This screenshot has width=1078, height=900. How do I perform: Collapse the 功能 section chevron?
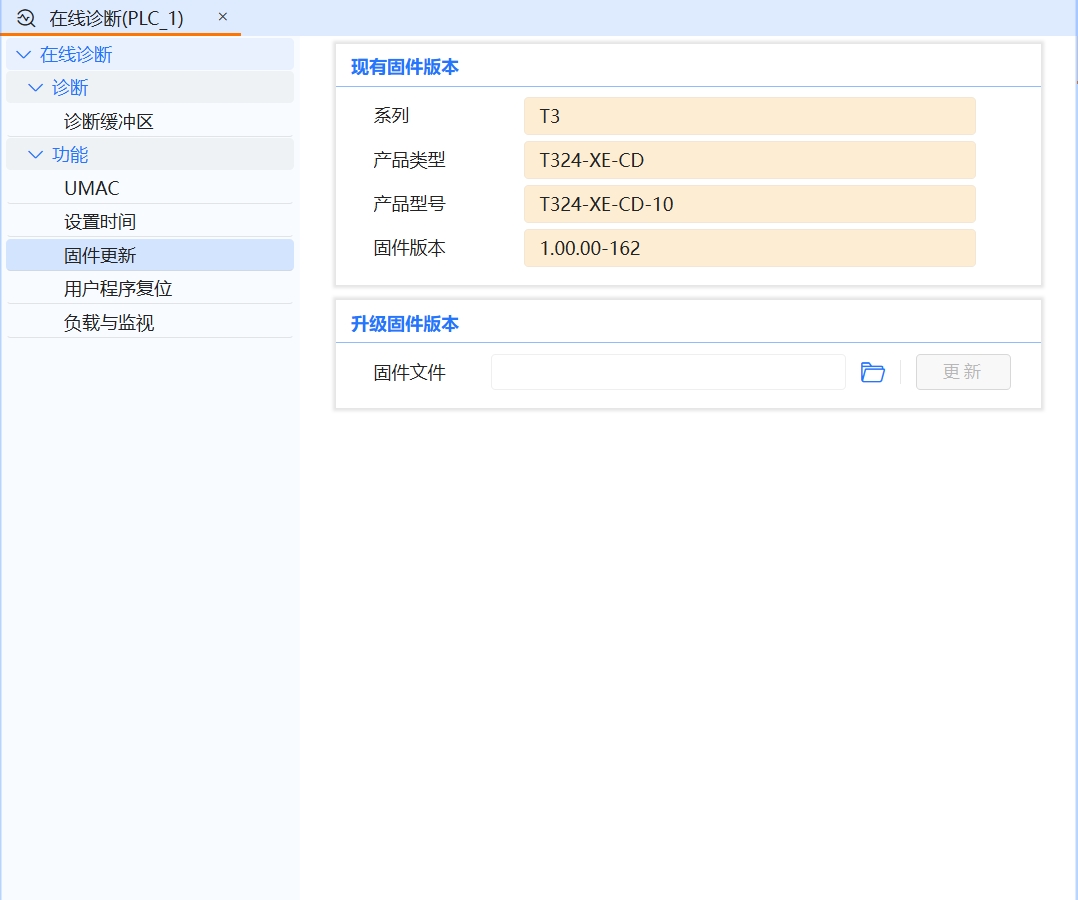tap(38, 154)
